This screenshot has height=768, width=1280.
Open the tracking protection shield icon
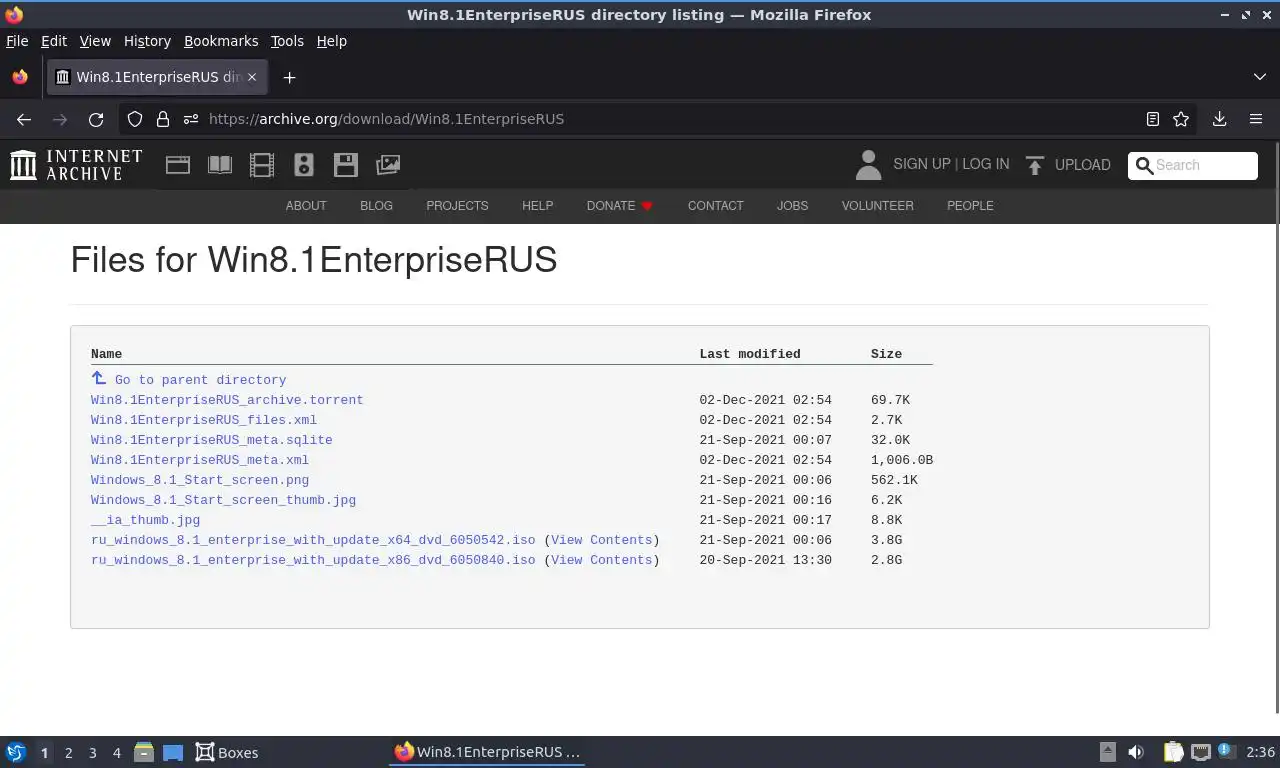(x=135, y=119)
